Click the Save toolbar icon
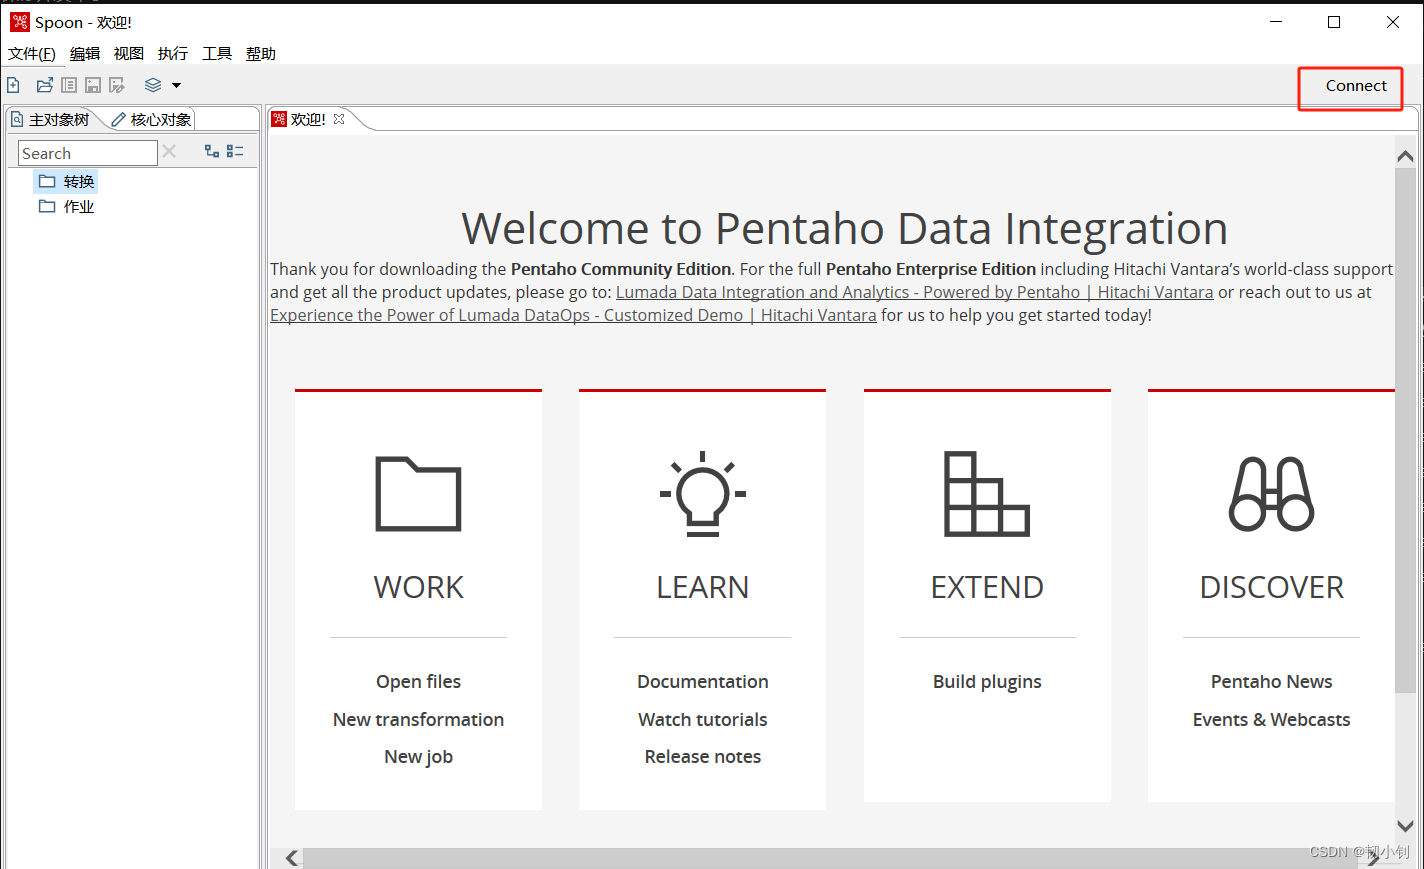Image resolution: width=1424 pixels, height=869 pixels. [93, 85]
